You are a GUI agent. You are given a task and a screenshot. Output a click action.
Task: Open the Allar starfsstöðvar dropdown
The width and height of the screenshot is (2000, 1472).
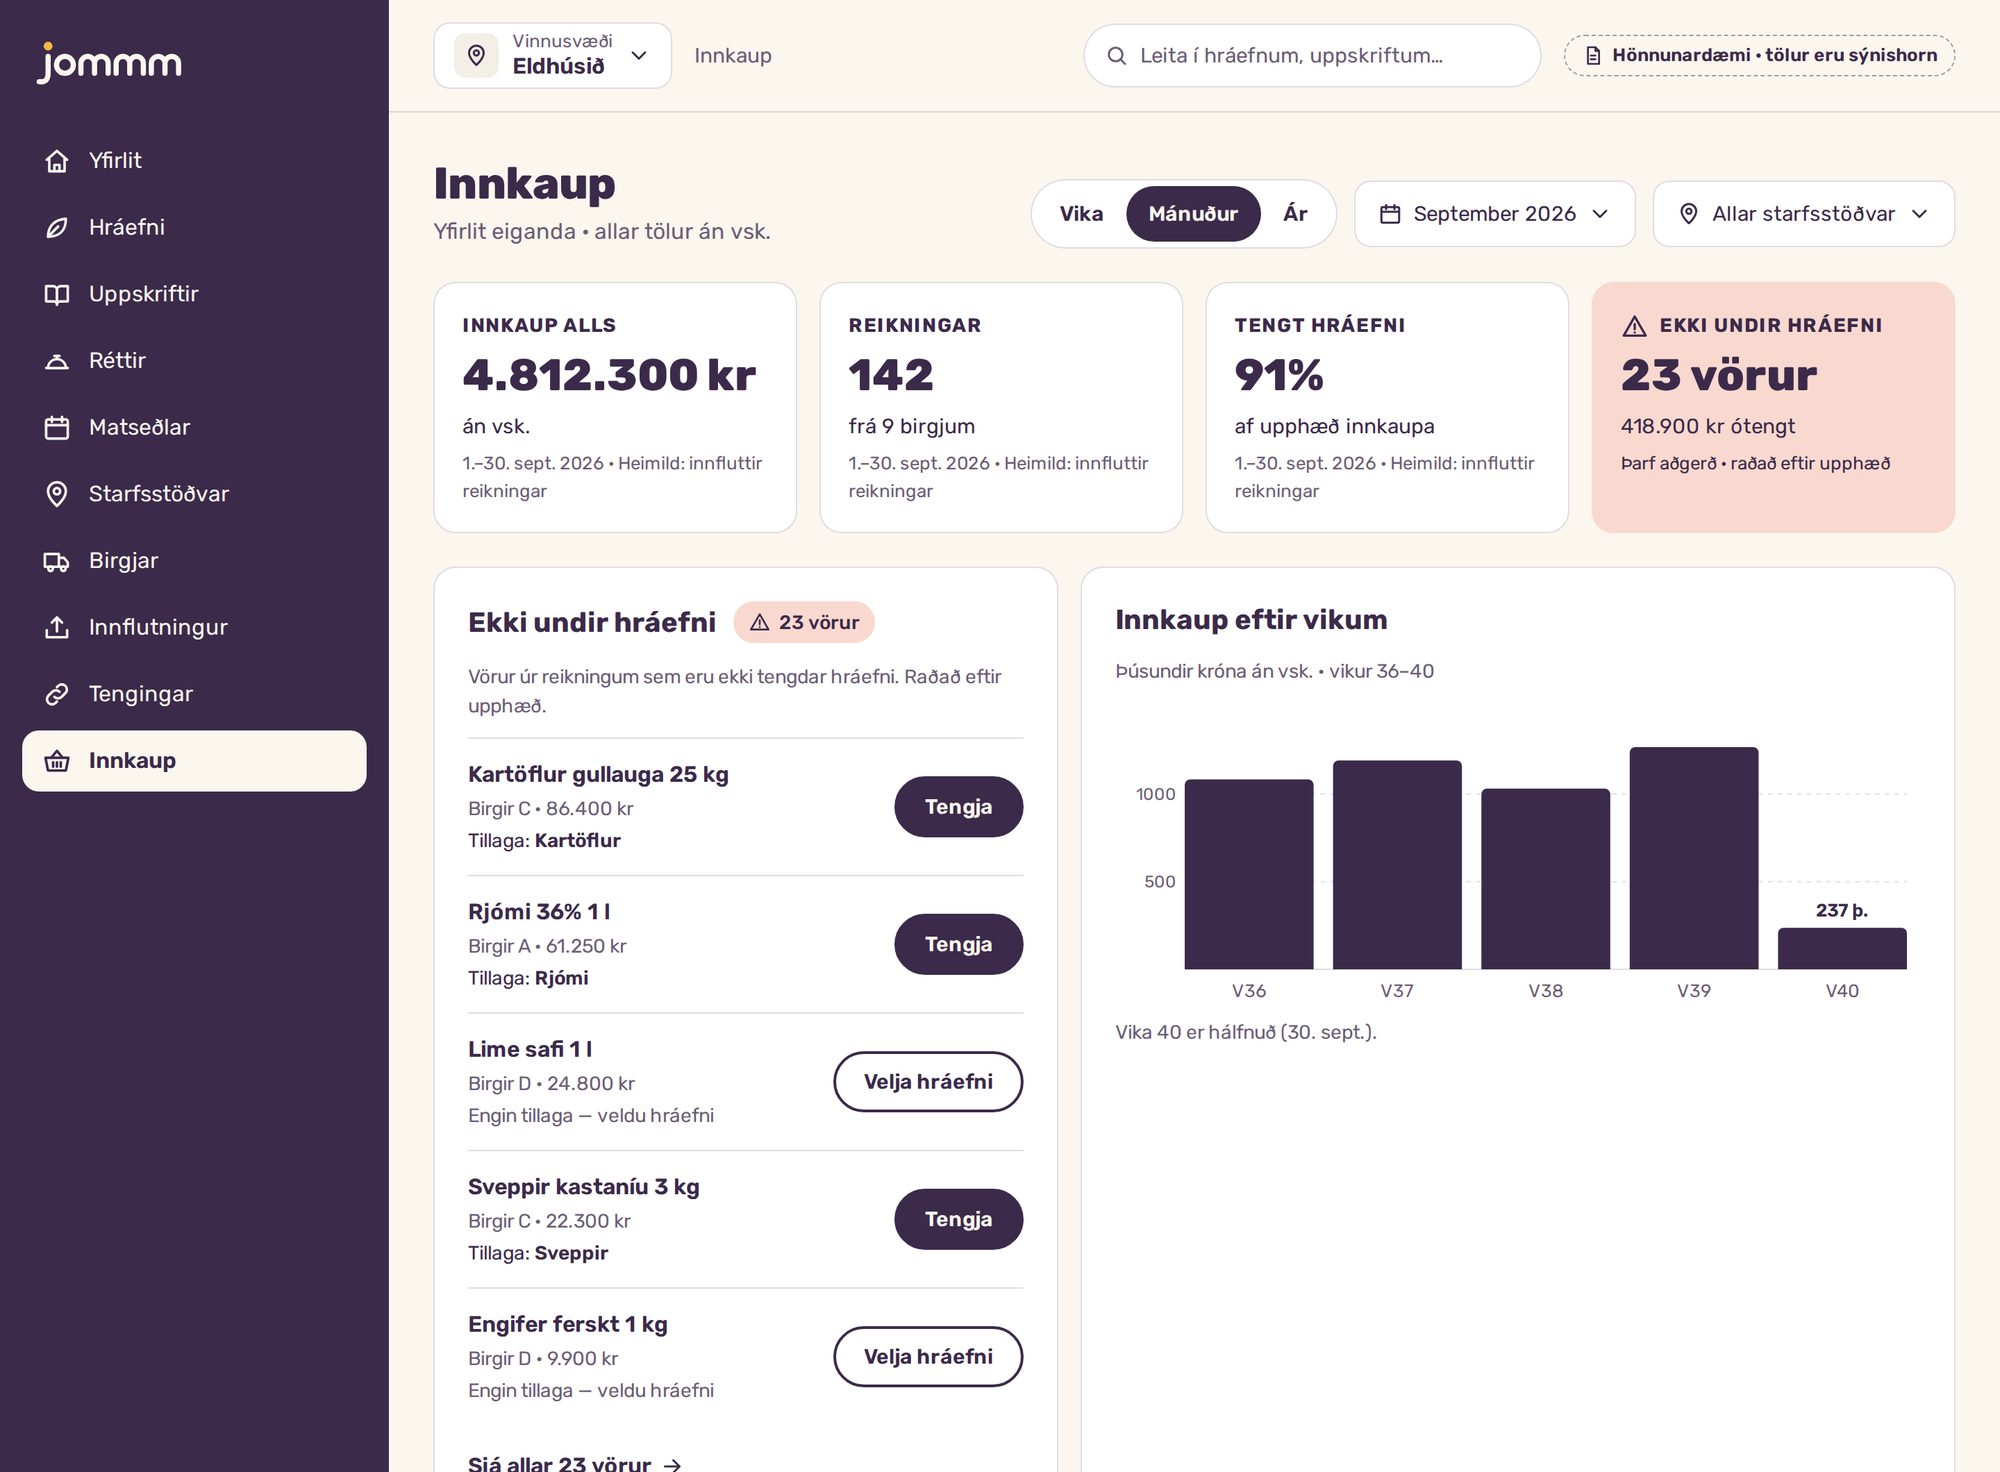point(1803,214)
